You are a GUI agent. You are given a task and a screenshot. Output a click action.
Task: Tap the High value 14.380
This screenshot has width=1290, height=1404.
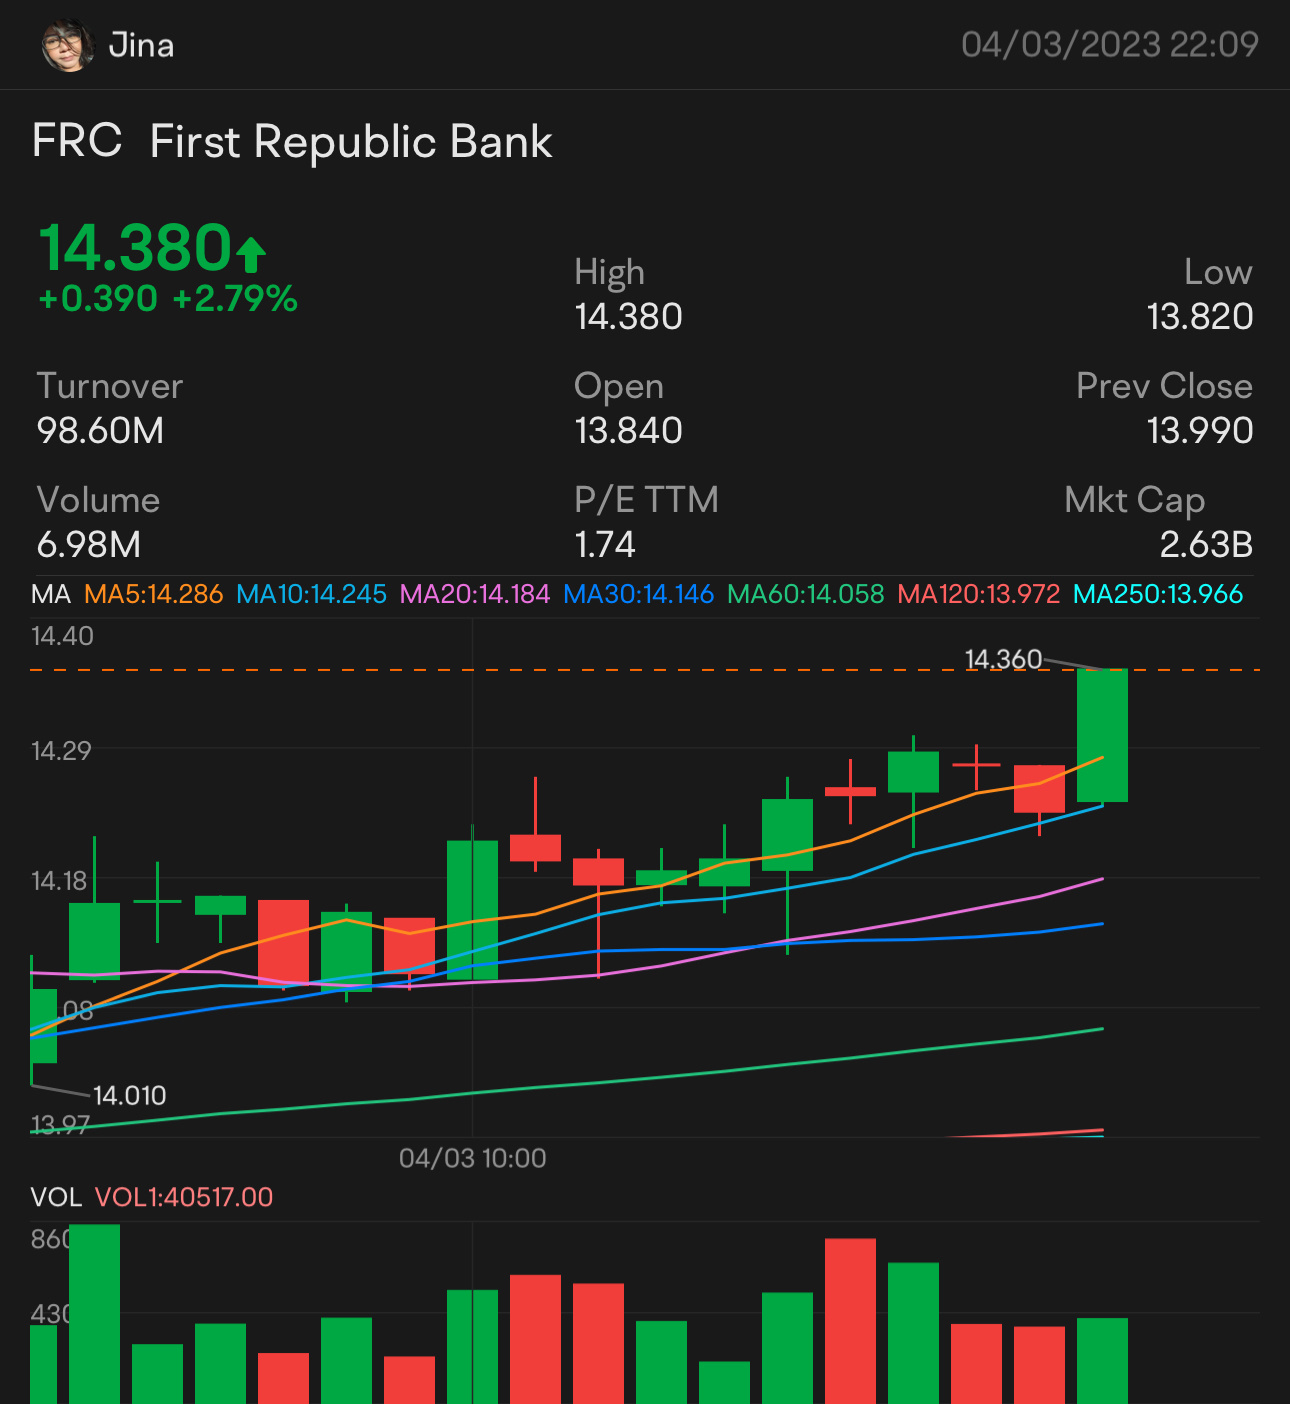(628, 317)
